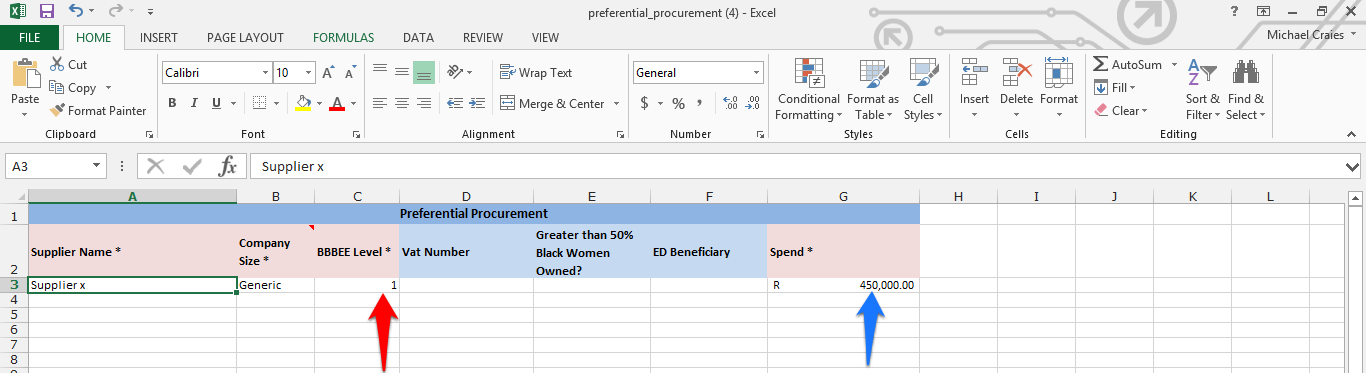Image resolution: width=1366 pixels, height=373 pixels.
Task: Click AutoSum button
Action: tap(1127, 65)
